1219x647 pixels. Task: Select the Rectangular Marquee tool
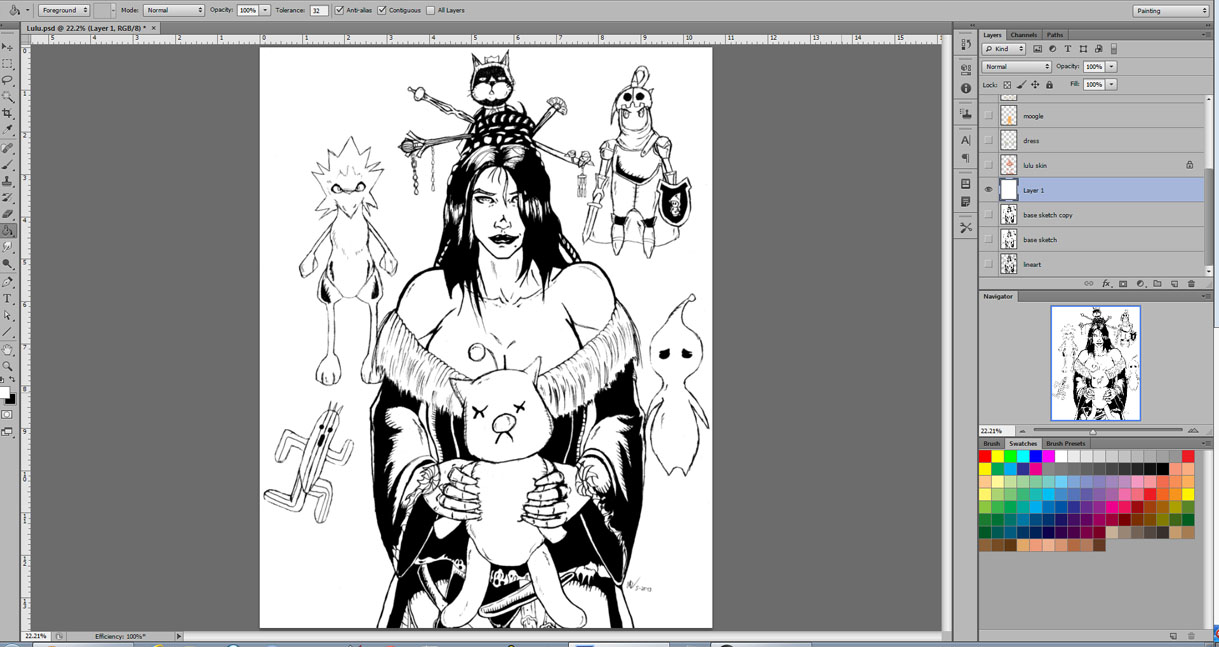pos(8,64)
